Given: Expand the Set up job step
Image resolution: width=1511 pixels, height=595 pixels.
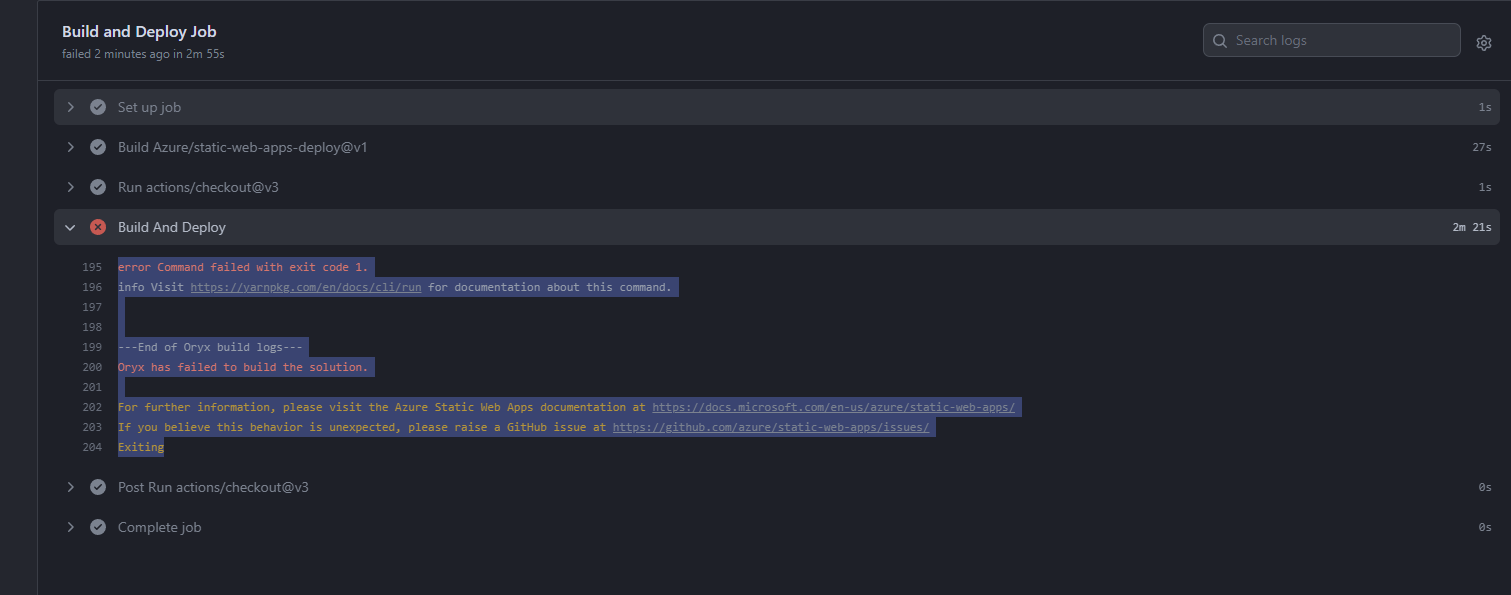Looking at the screenshot, I should tap(70, 106).
